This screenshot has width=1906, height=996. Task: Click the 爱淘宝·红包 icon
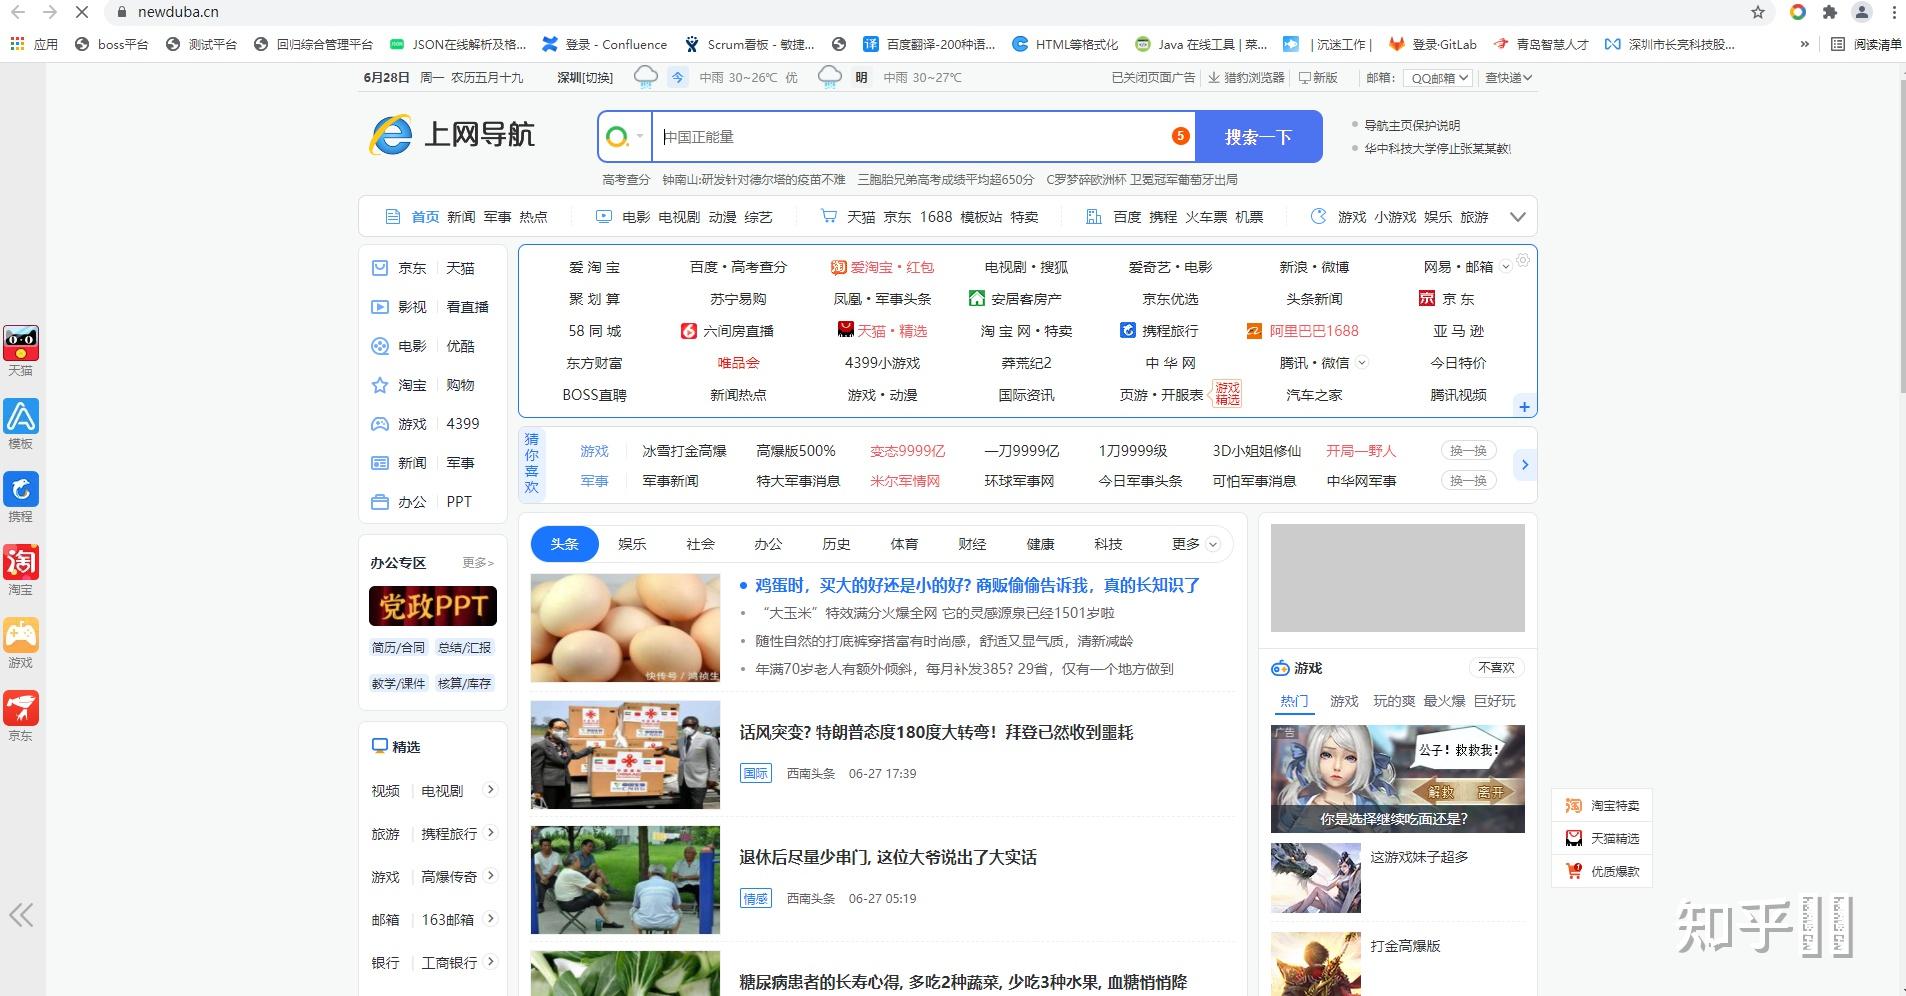(x=838, y=267)
